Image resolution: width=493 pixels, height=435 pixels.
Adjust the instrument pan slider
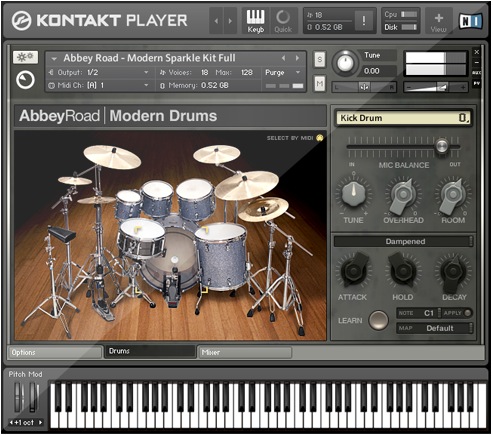pos(364,87)
